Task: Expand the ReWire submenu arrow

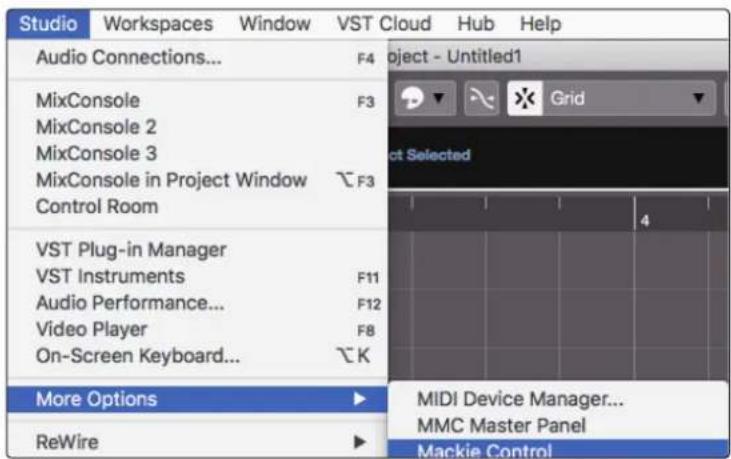Action: click(x=359, y=442)
